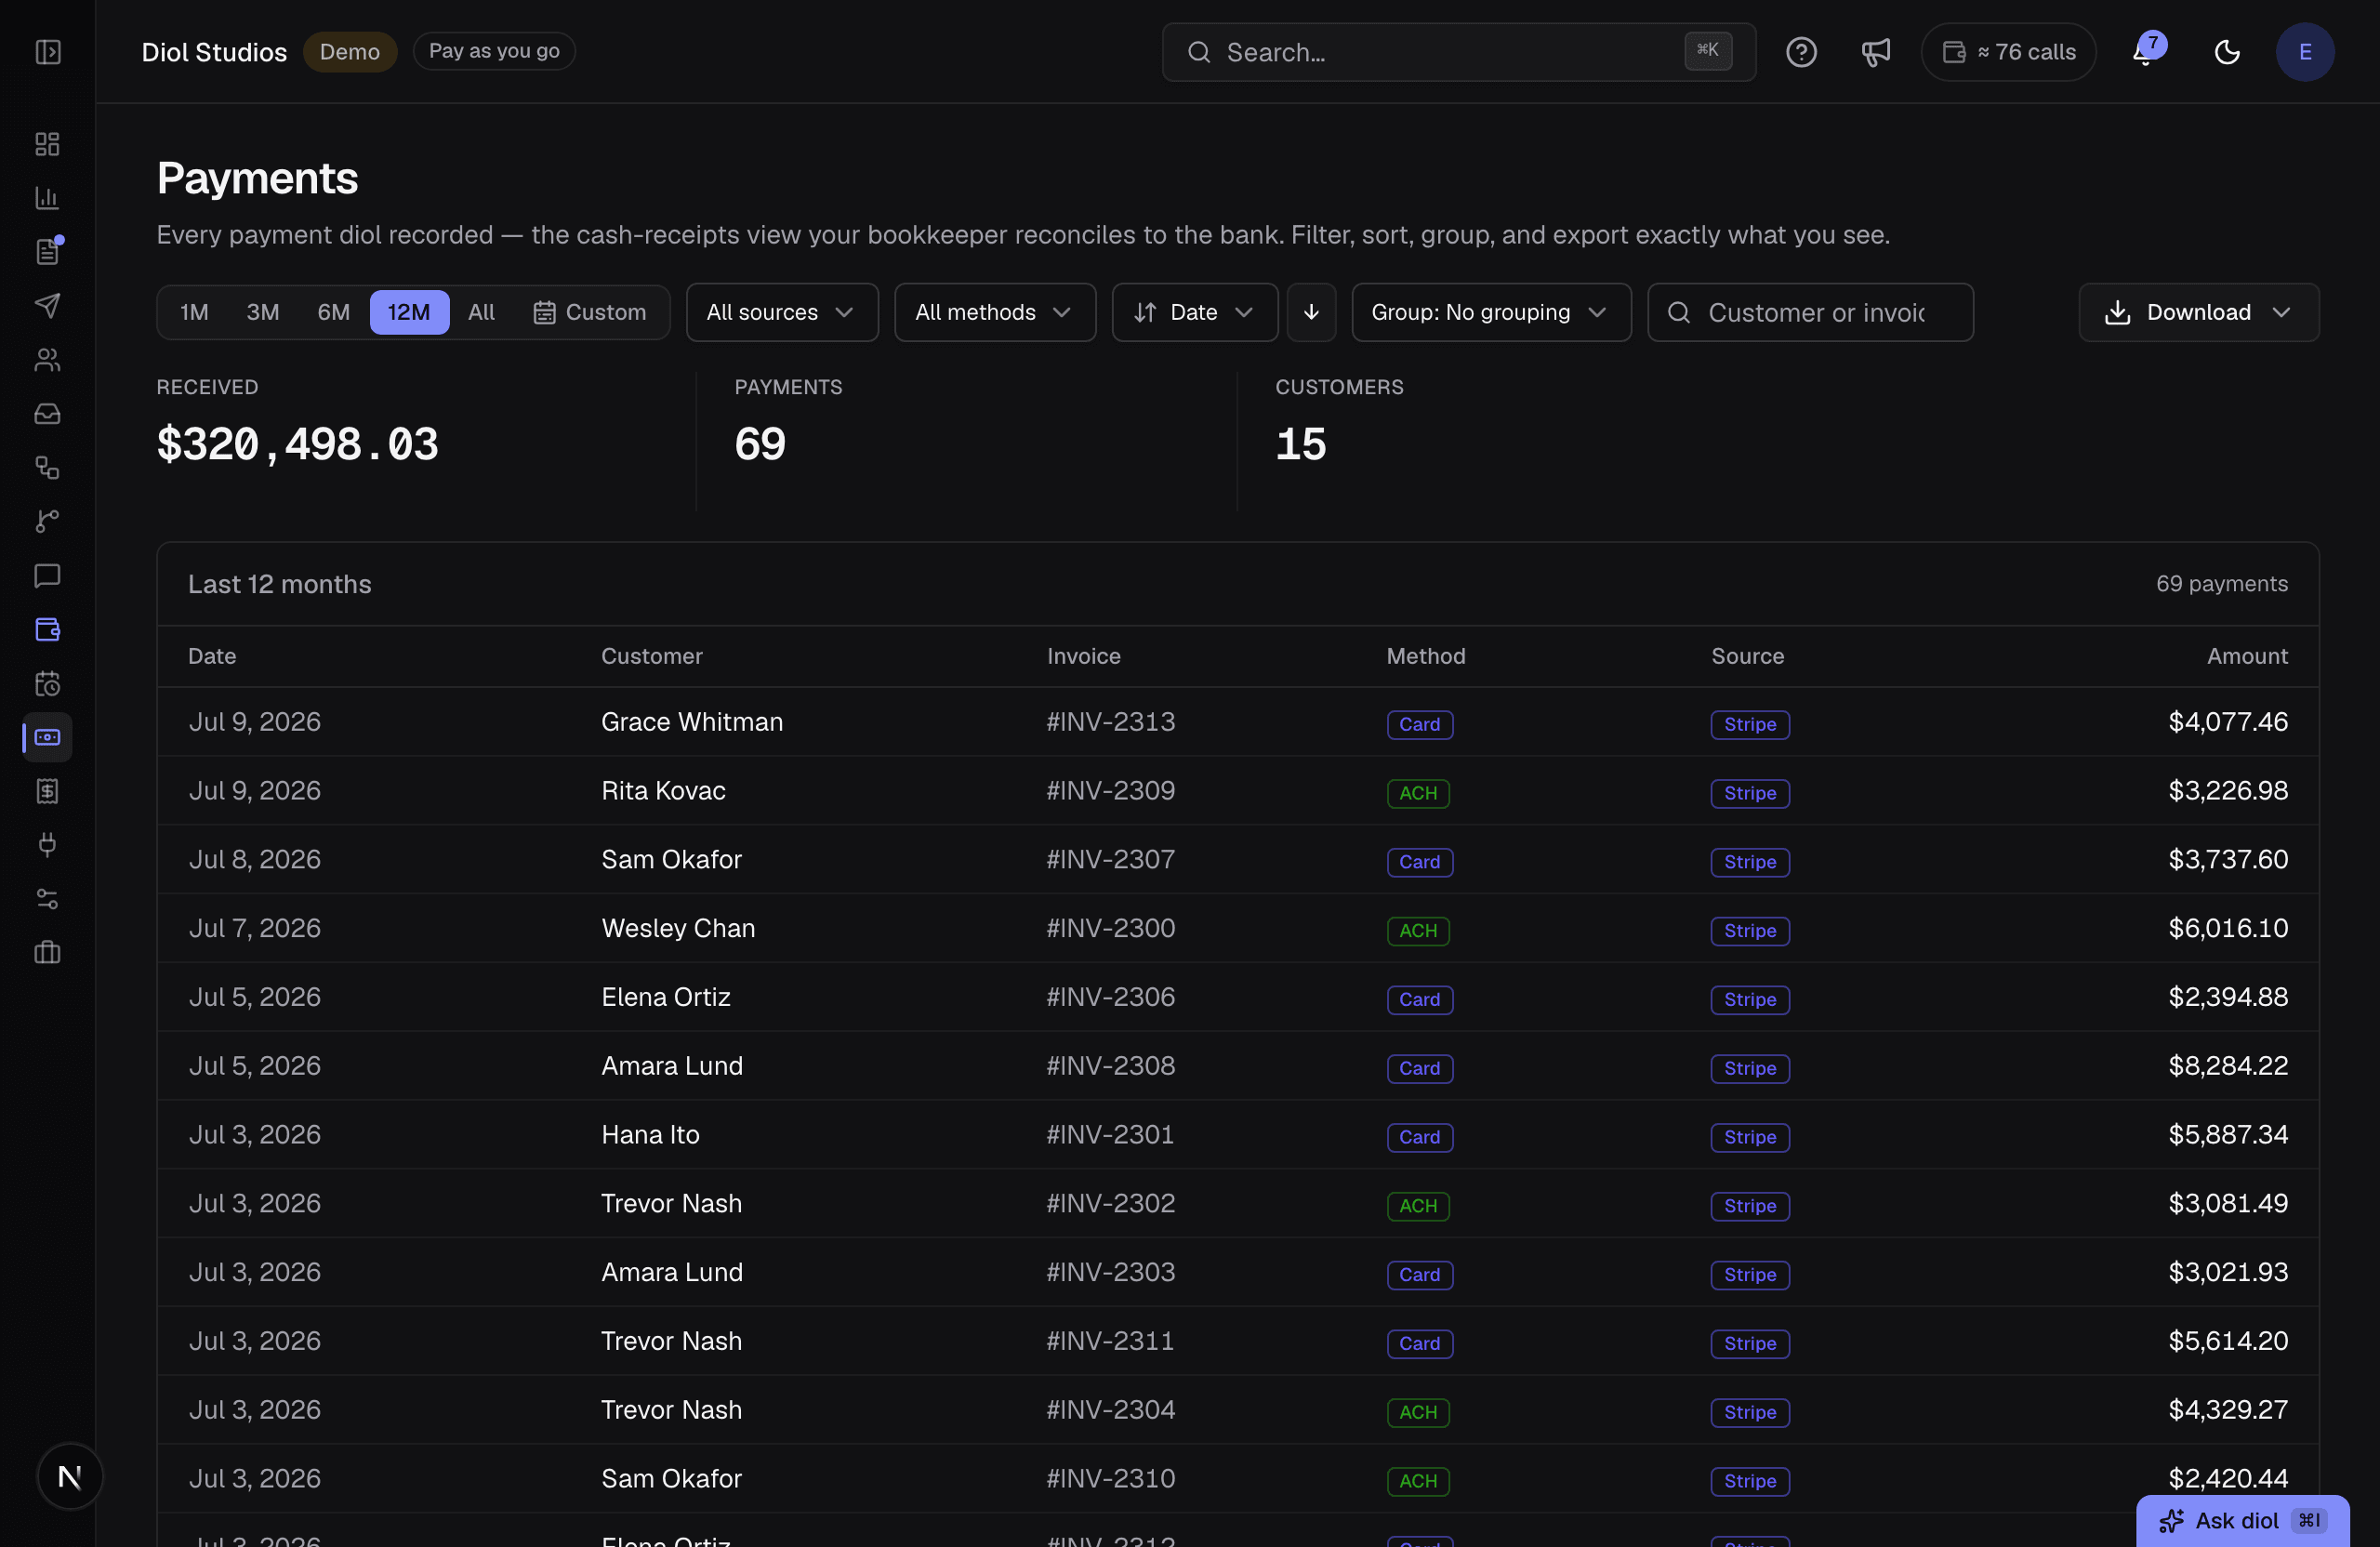Click the Stripe badge on #INV-2303 row

[x=1750, y=1274]
